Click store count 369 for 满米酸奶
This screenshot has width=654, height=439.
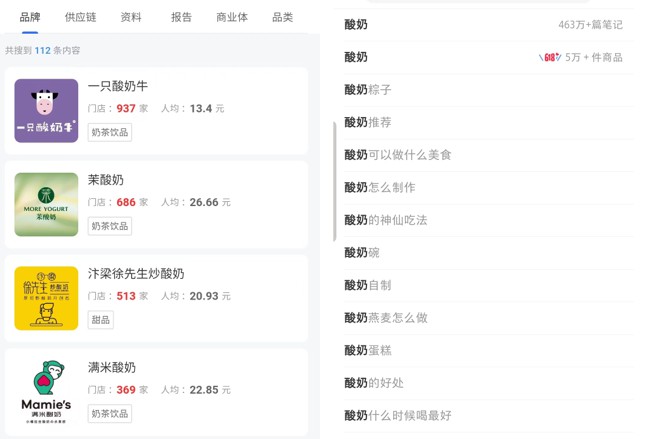tap(126, 390)
